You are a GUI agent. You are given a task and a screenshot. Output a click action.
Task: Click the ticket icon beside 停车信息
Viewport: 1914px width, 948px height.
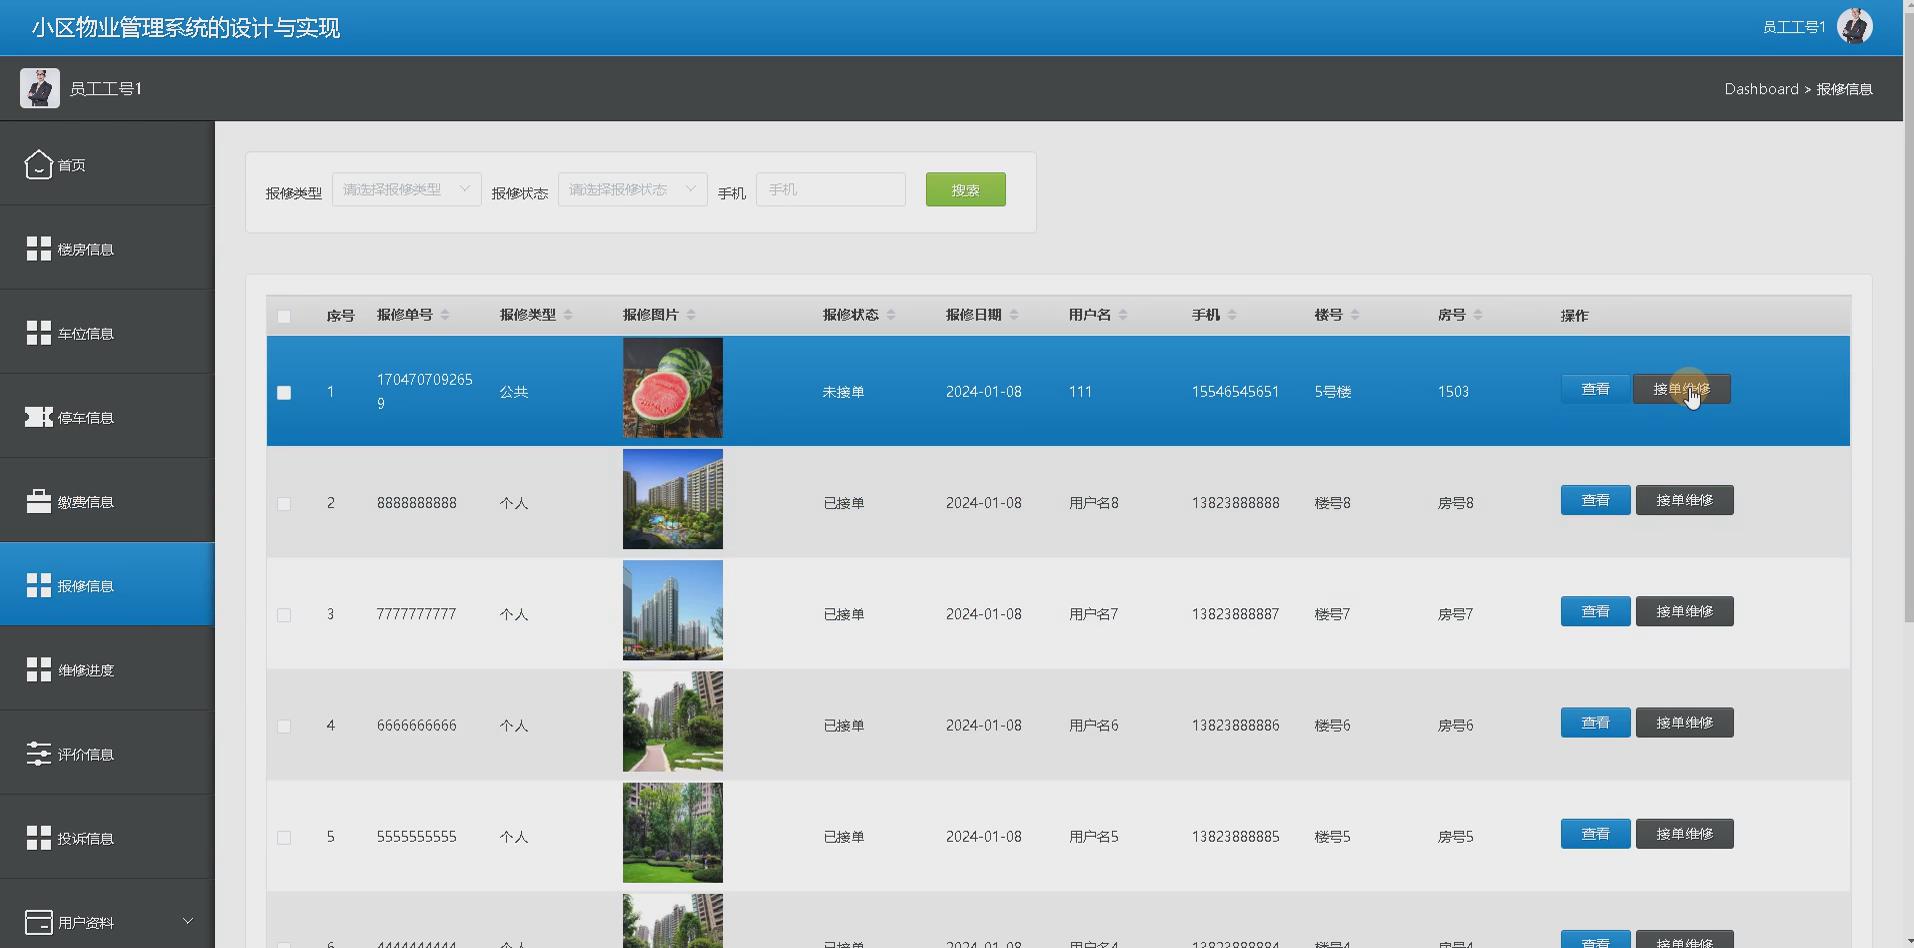[38, 417]
